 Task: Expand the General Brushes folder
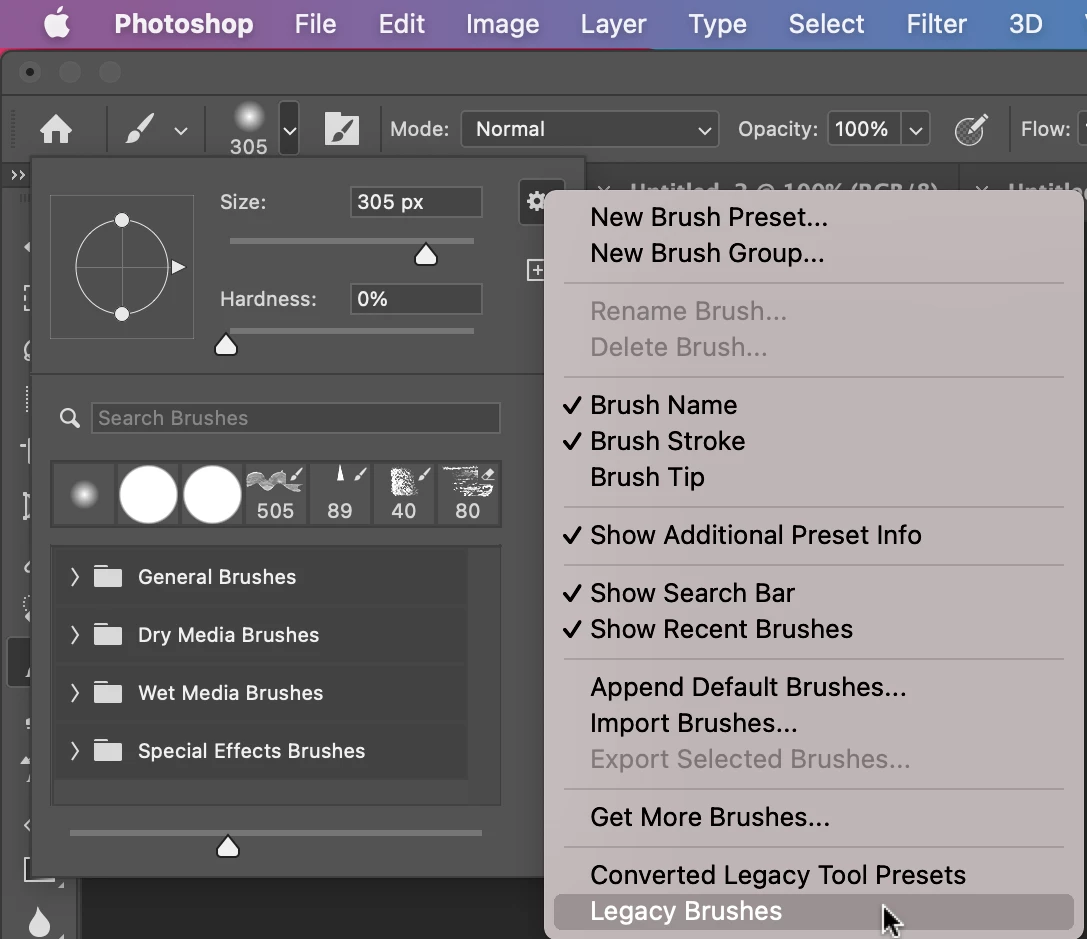75,577
